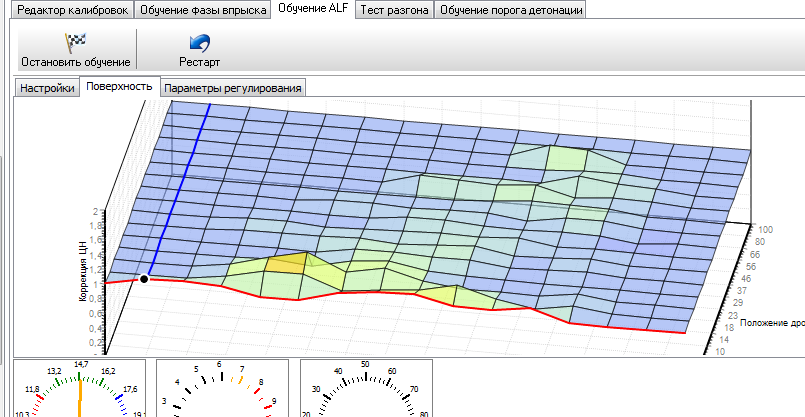805x417 pixels.
Task: Click the blue Рестарт arrow icon
Action: click(x=199, y=43)
